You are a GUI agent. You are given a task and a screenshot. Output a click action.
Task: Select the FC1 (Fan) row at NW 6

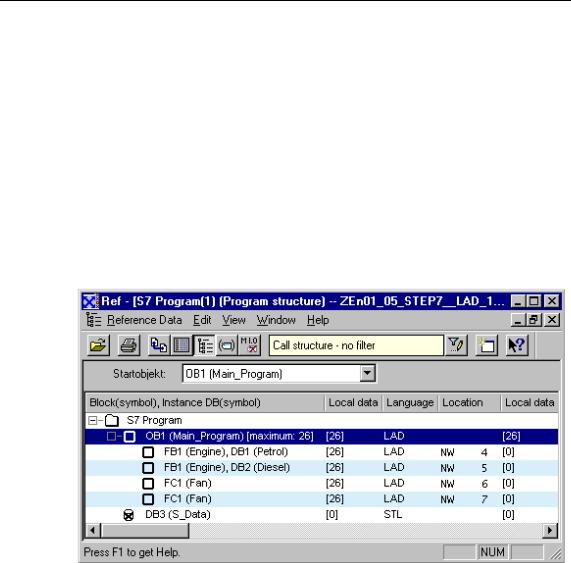click(x=322, y=484)
